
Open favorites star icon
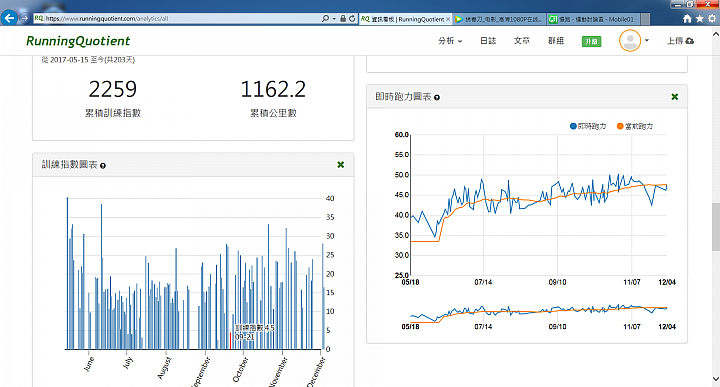699,19
